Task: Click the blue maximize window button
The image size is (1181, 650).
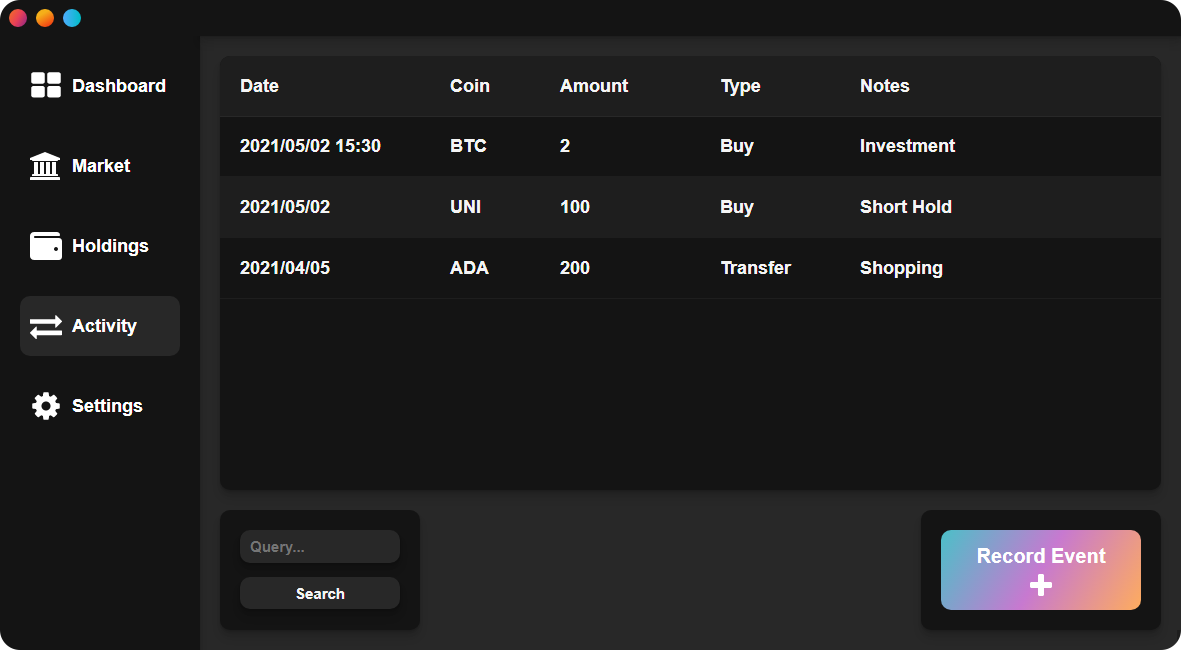Action: pyautogui.click(x=72, y=18)
